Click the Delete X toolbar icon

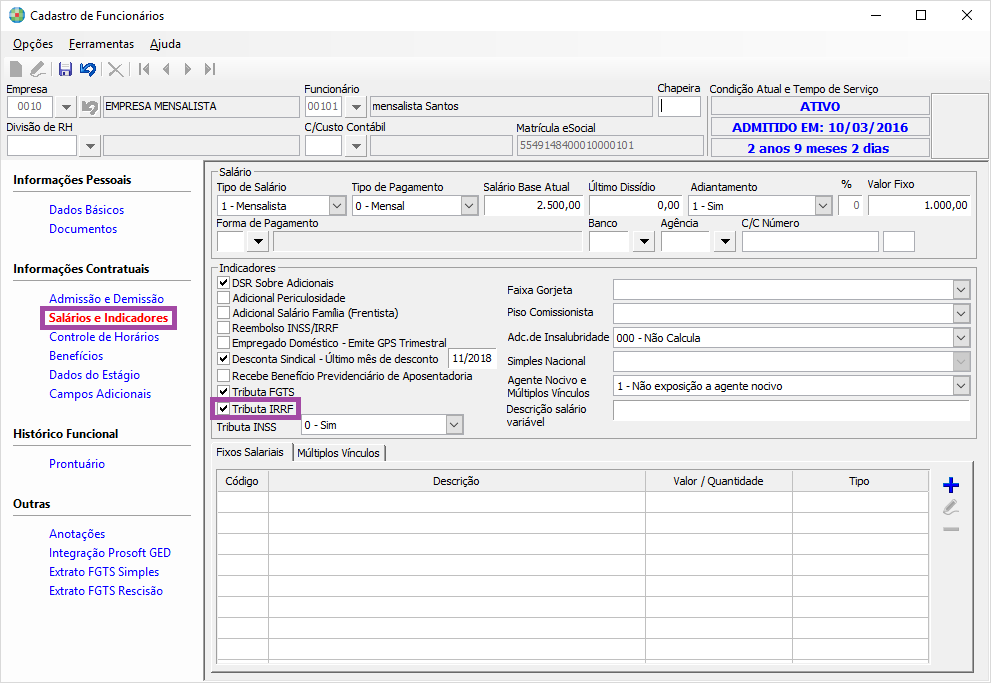point(115,69)
